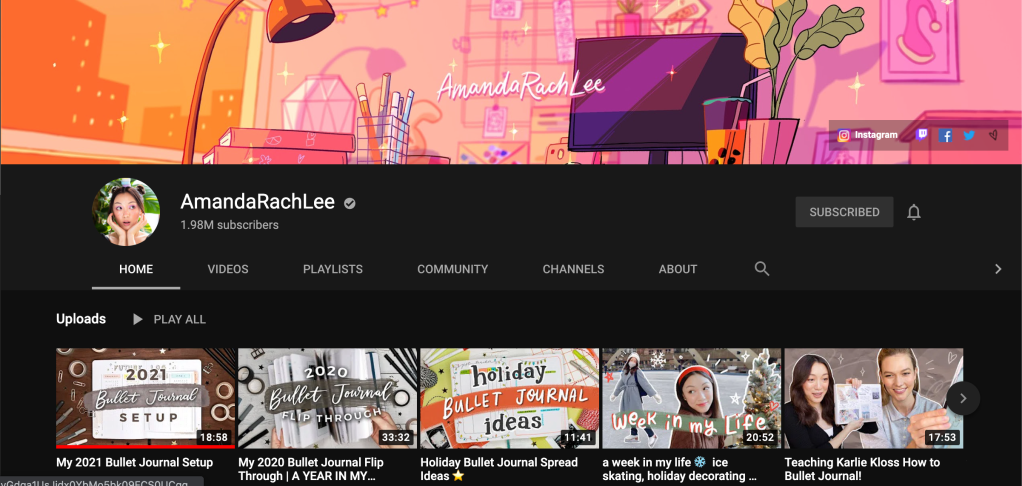1022x486 pixels.
Task: Switch to the Videos tab
Action: [228, 269]
